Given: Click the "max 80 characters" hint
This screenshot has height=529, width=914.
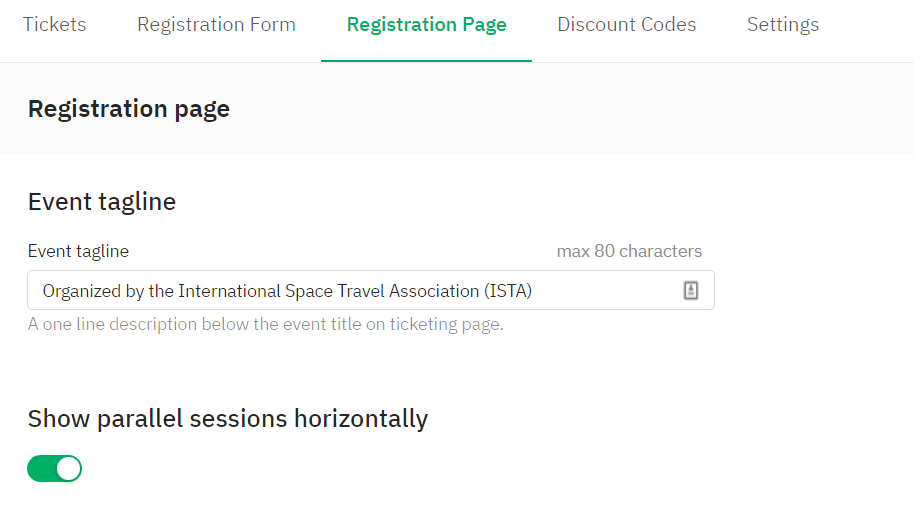Looking at the screenshot, I should 629,251.
